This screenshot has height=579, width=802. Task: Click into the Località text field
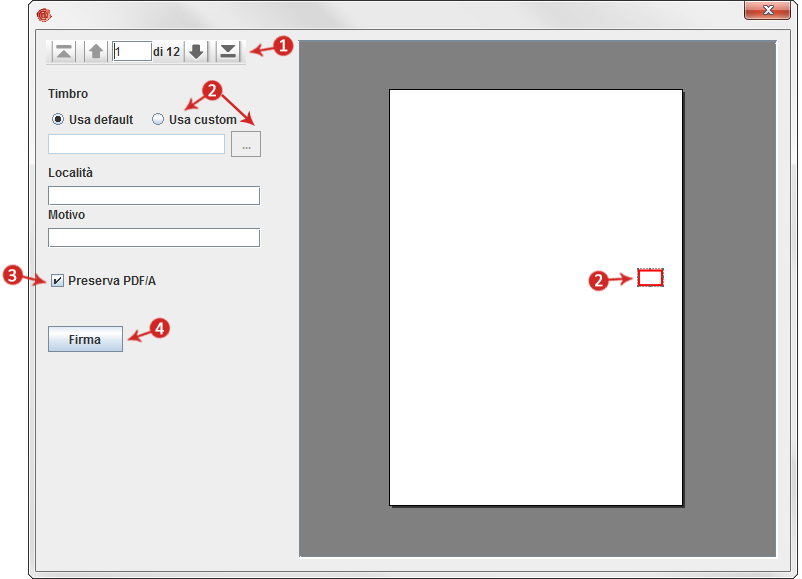pyautogui.click(x=153, y=195)
